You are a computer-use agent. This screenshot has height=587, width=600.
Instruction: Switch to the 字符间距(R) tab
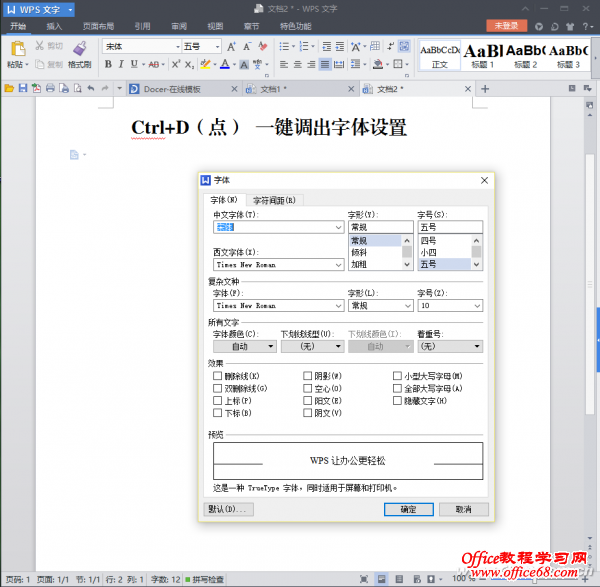(x=274, y=200)
